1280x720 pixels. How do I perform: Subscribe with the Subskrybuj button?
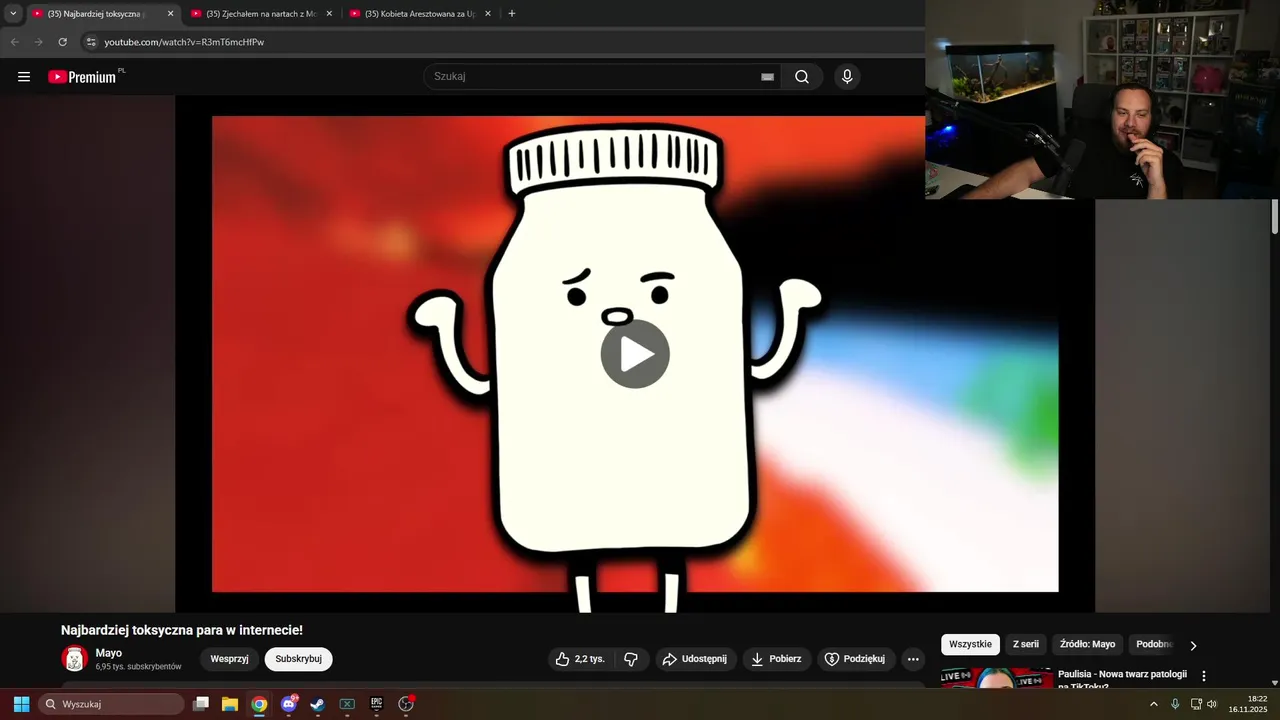[x=299, y=659]
